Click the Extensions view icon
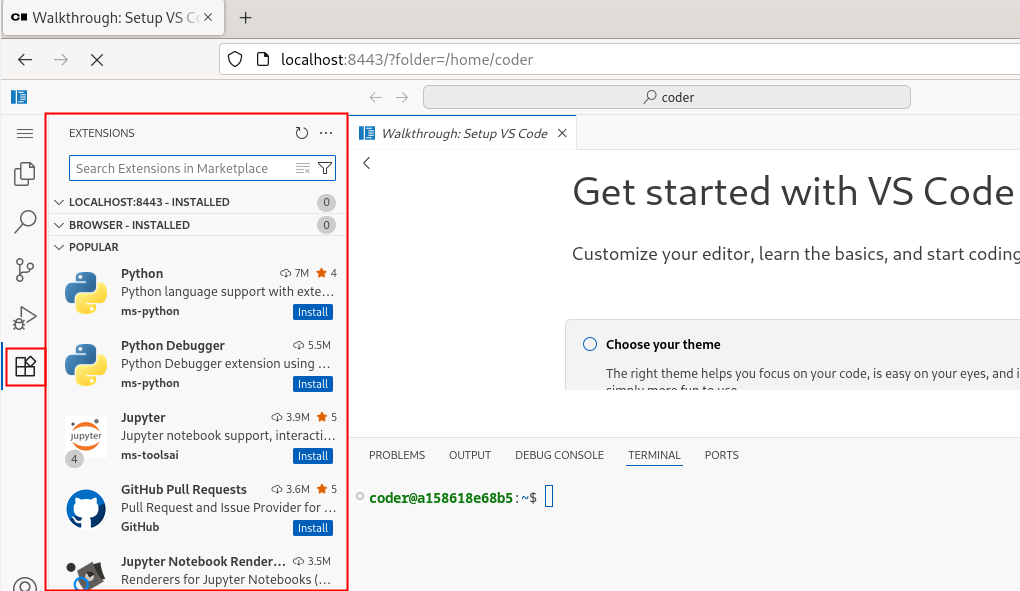1020x591 pixels. click(25, 367)
